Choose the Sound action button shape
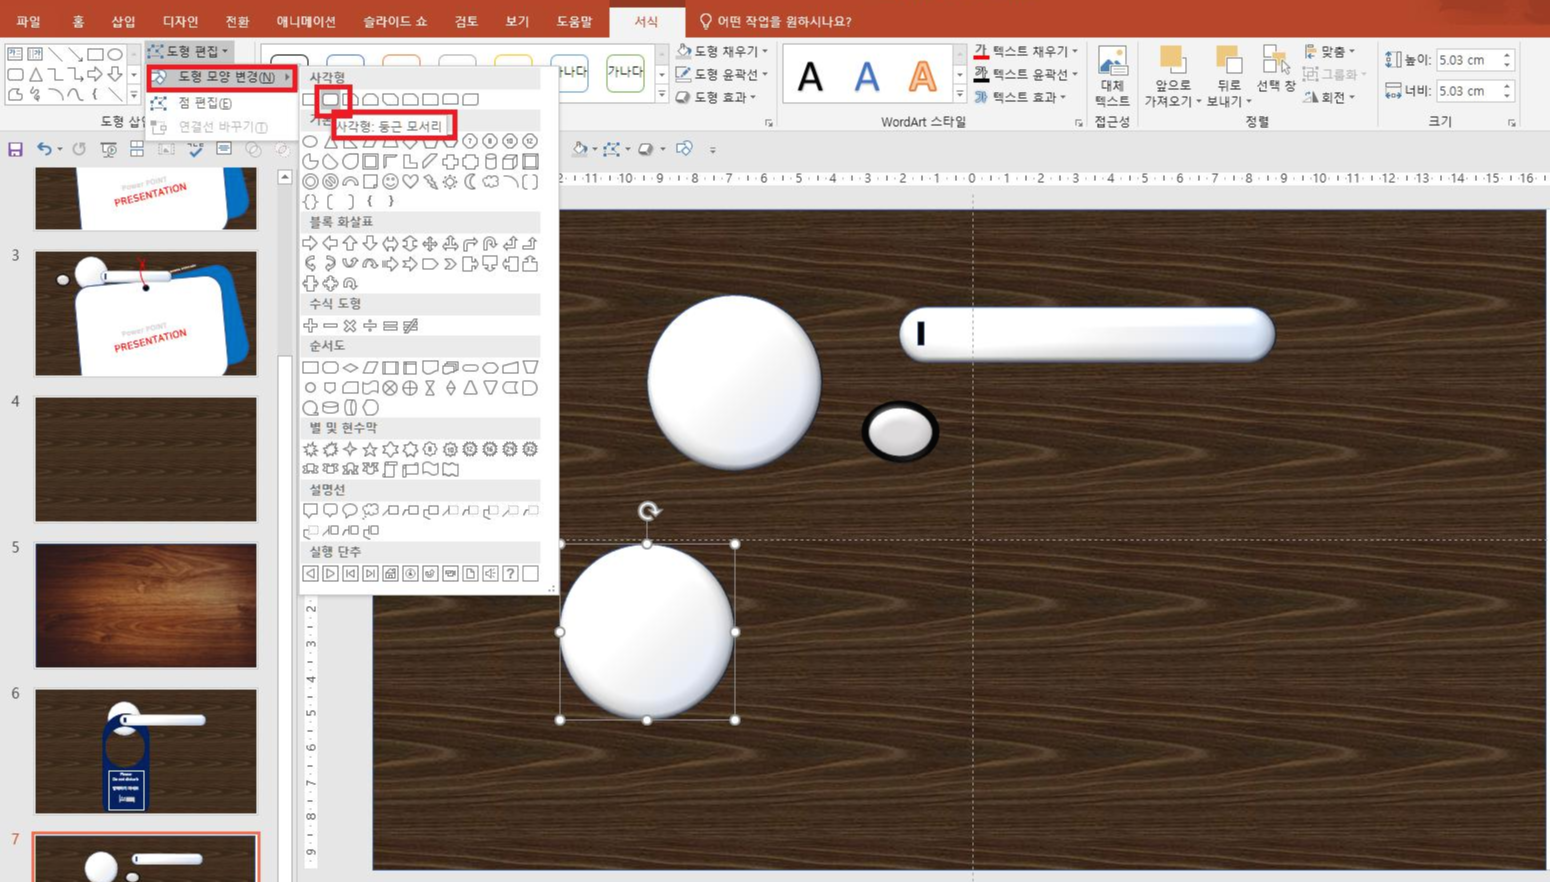This screenshot has height=882, width=1550. [490, 574]
